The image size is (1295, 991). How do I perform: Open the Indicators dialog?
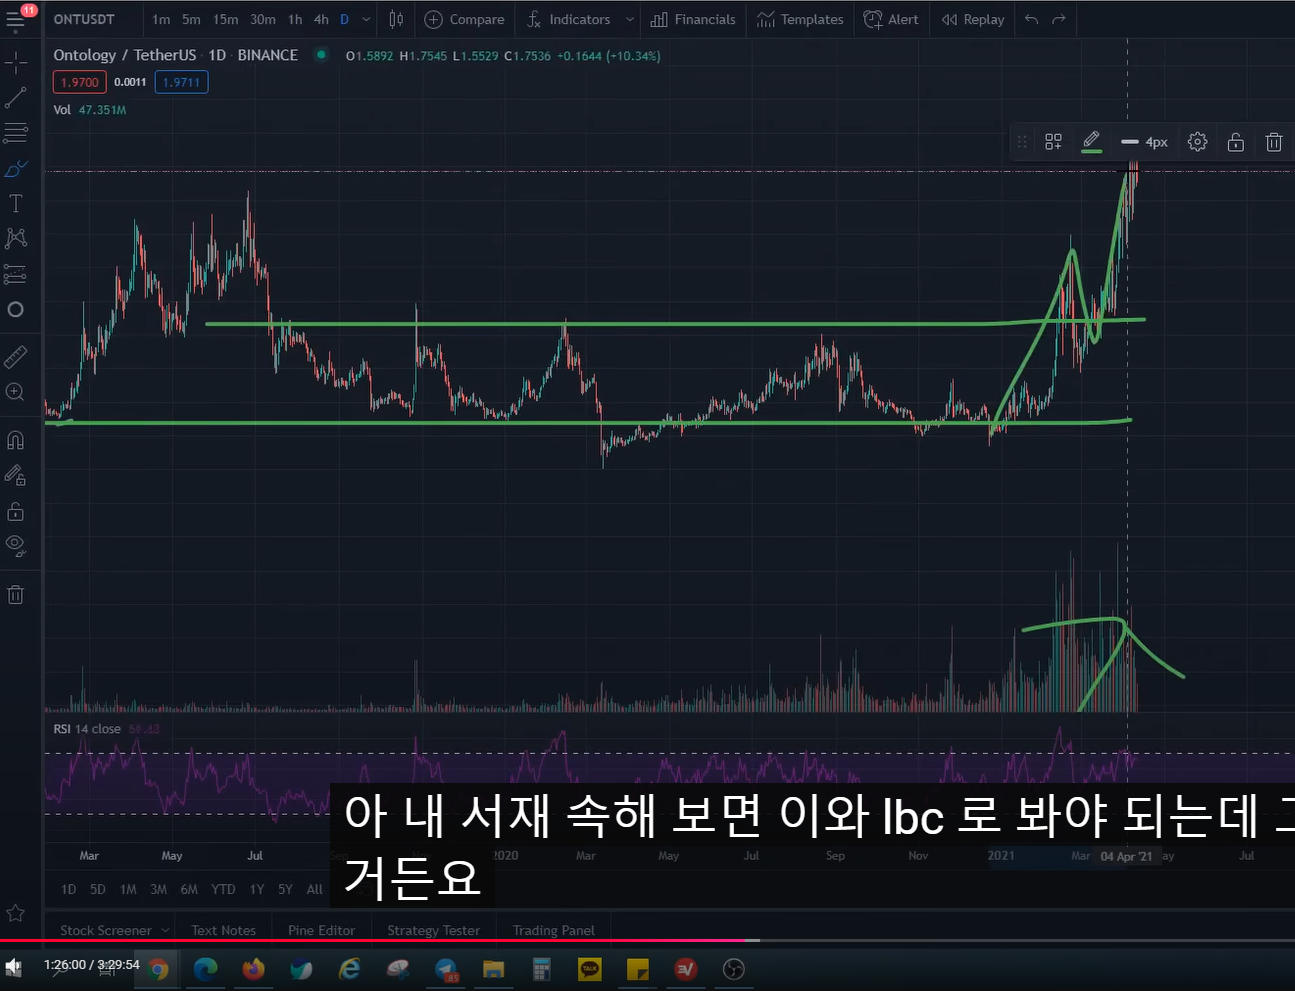(x=569, y=19)
